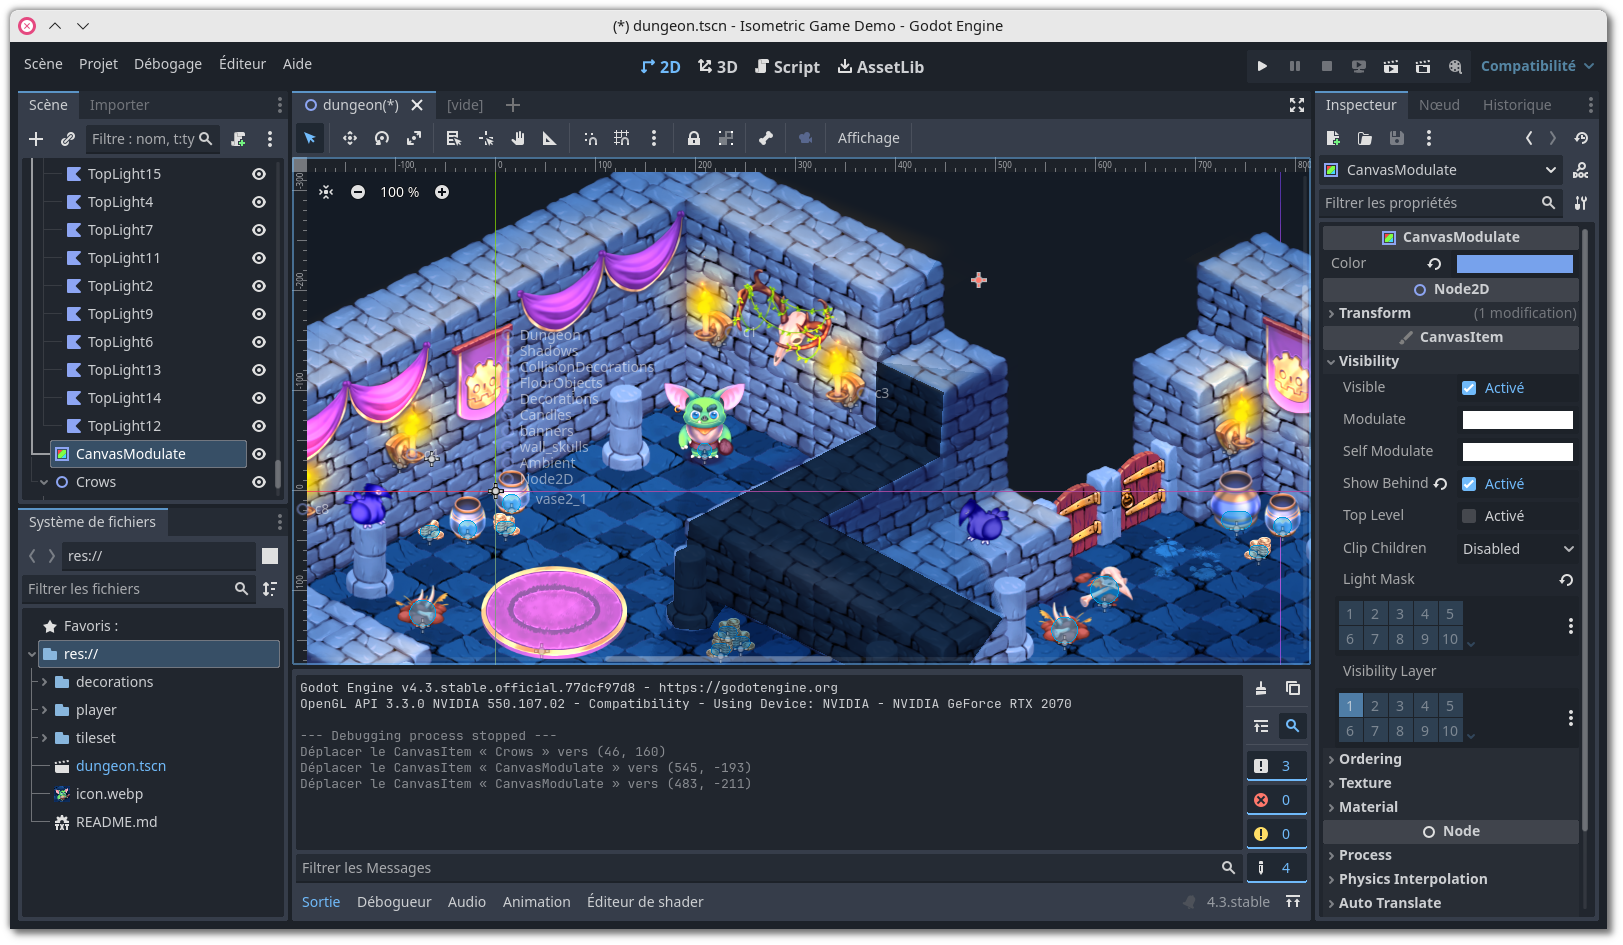The width and height of the screenshot is (1623, 945).
Task: Activate the Pan Mode hand tool
Action: (518, 138)
